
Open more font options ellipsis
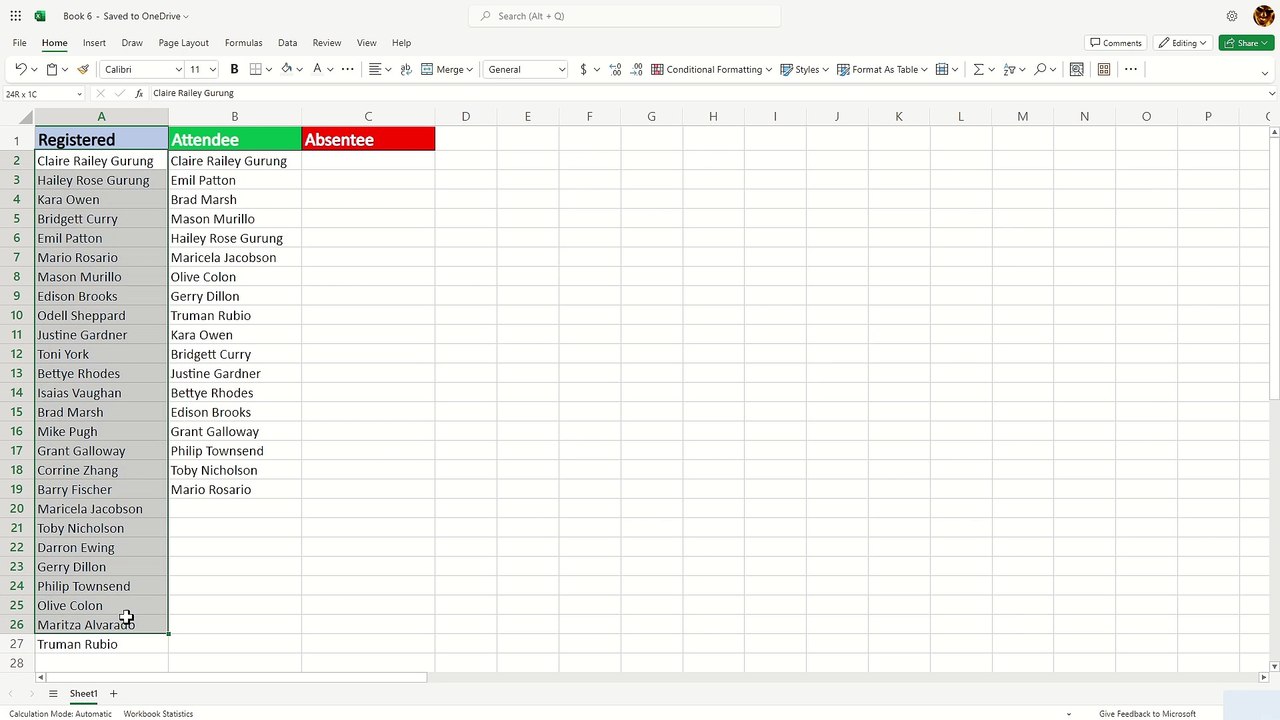(347, 69)
